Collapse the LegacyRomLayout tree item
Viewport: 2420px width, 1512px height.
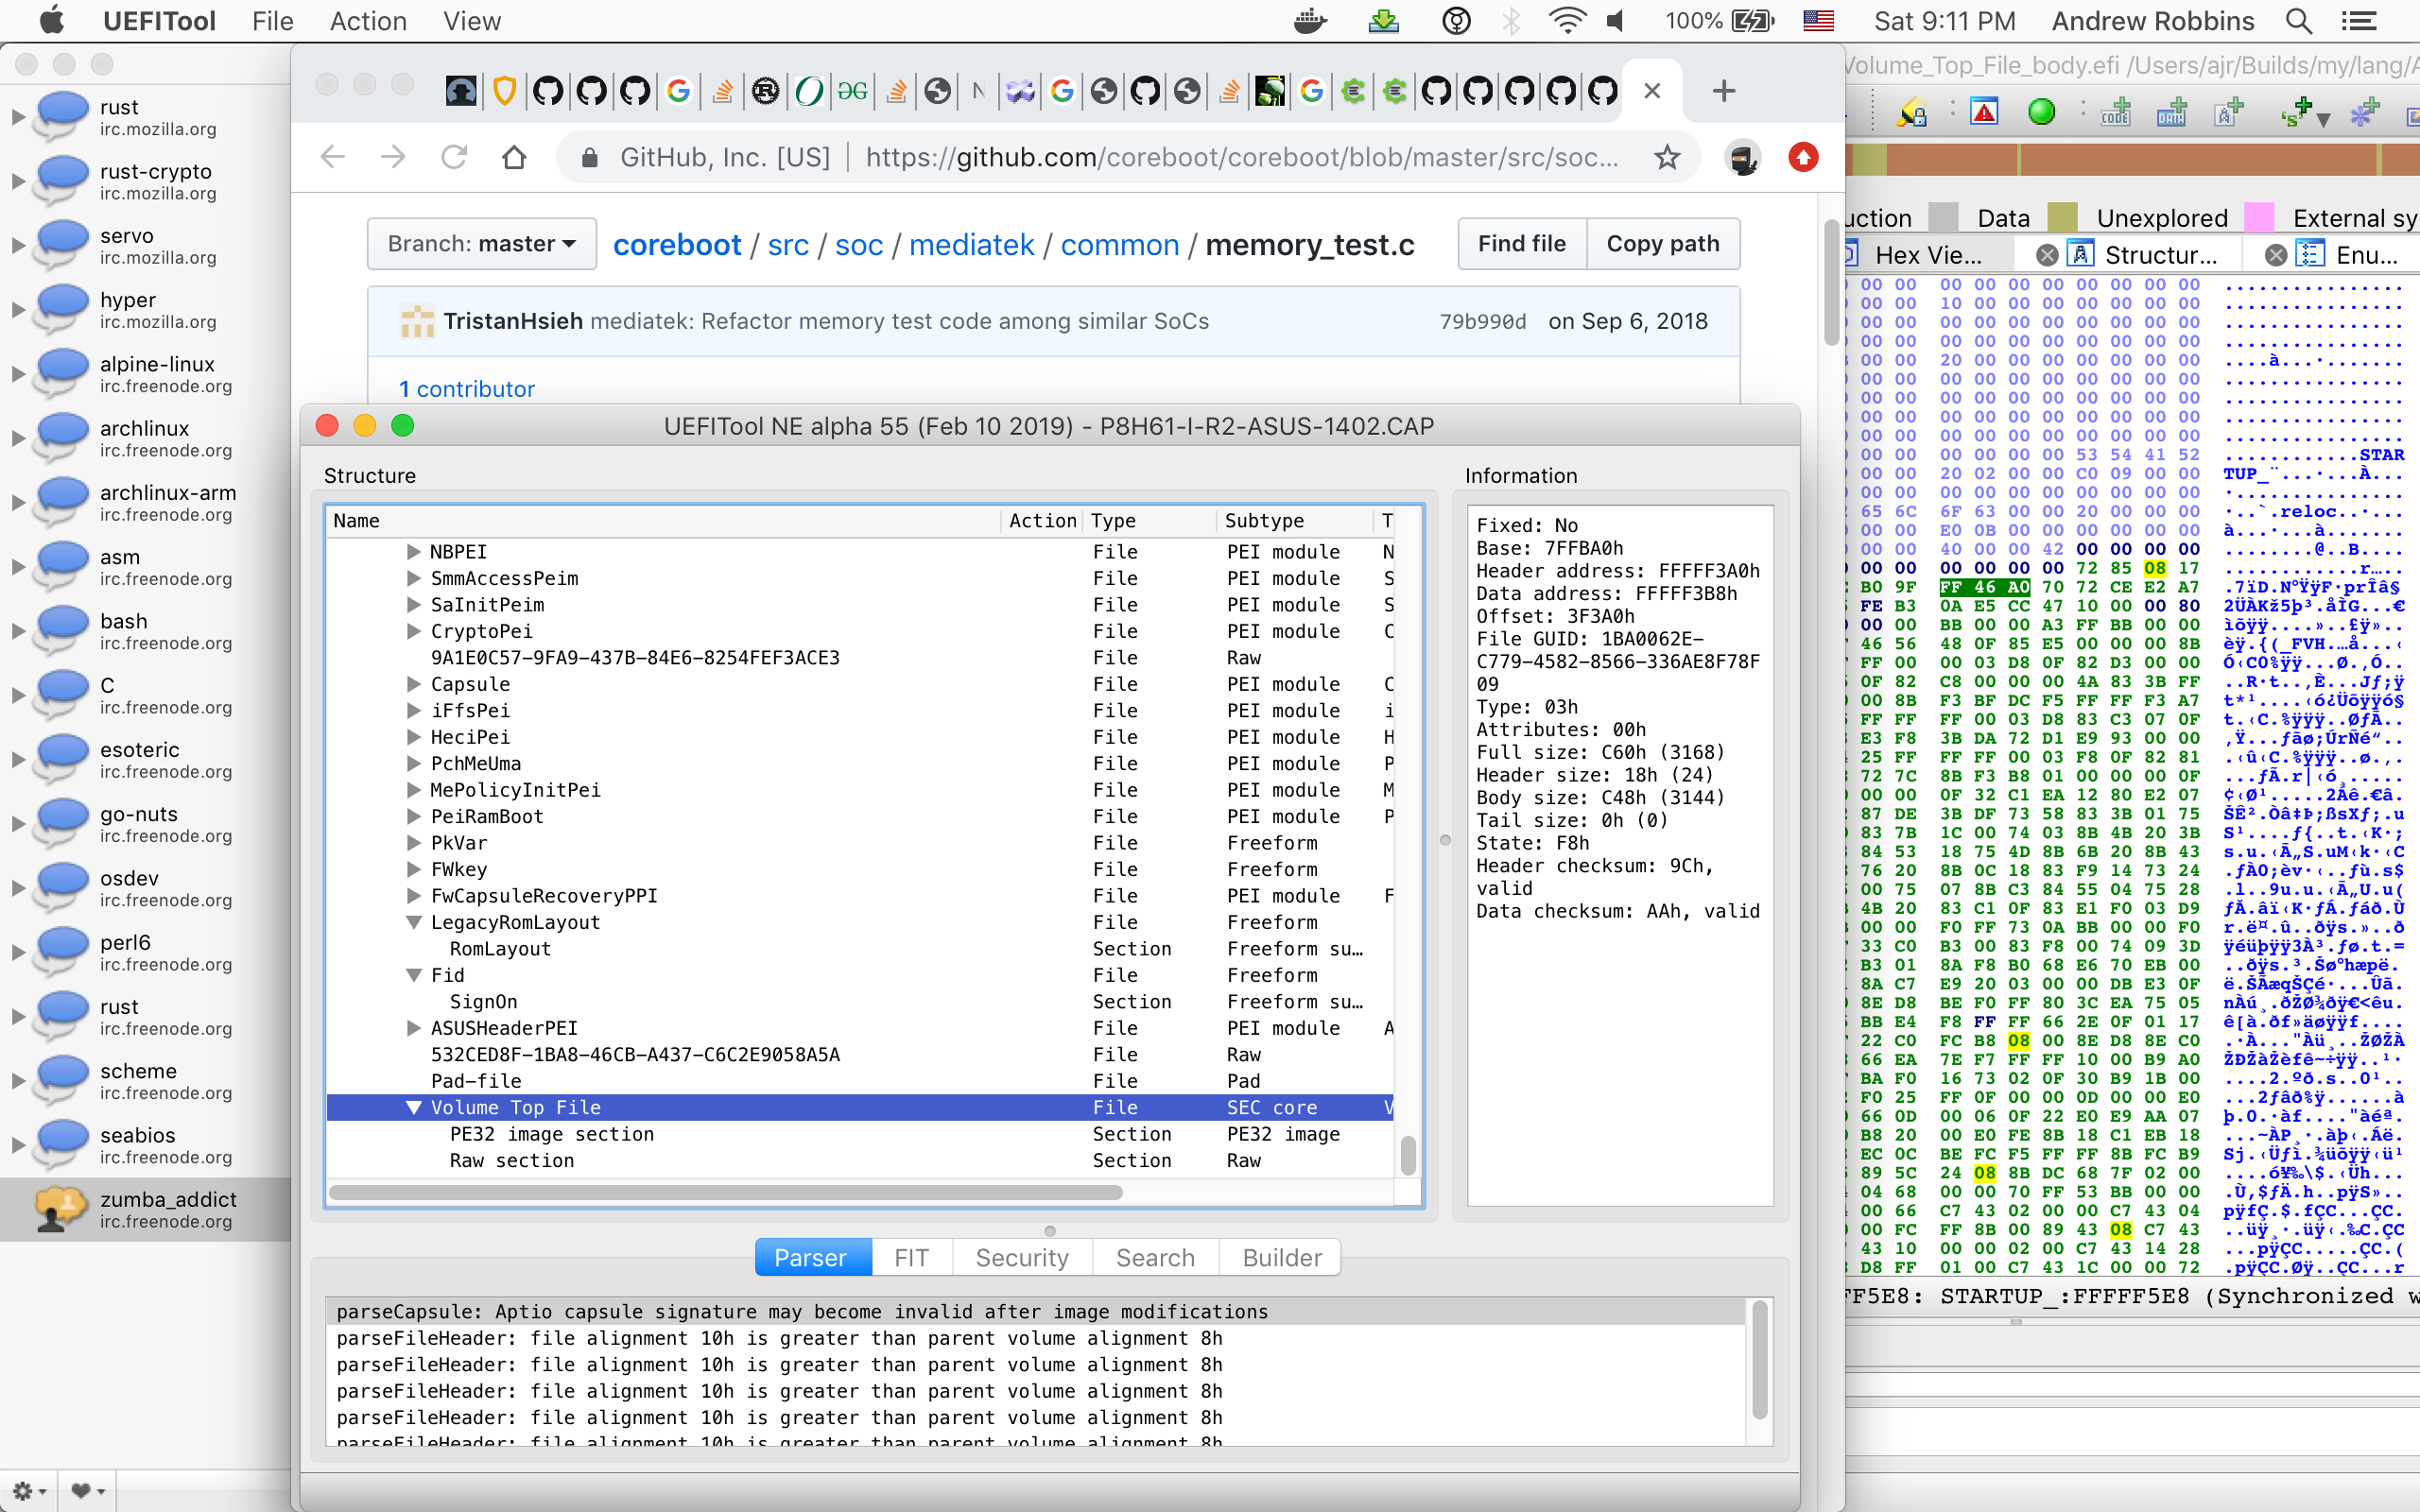[413, 922]
